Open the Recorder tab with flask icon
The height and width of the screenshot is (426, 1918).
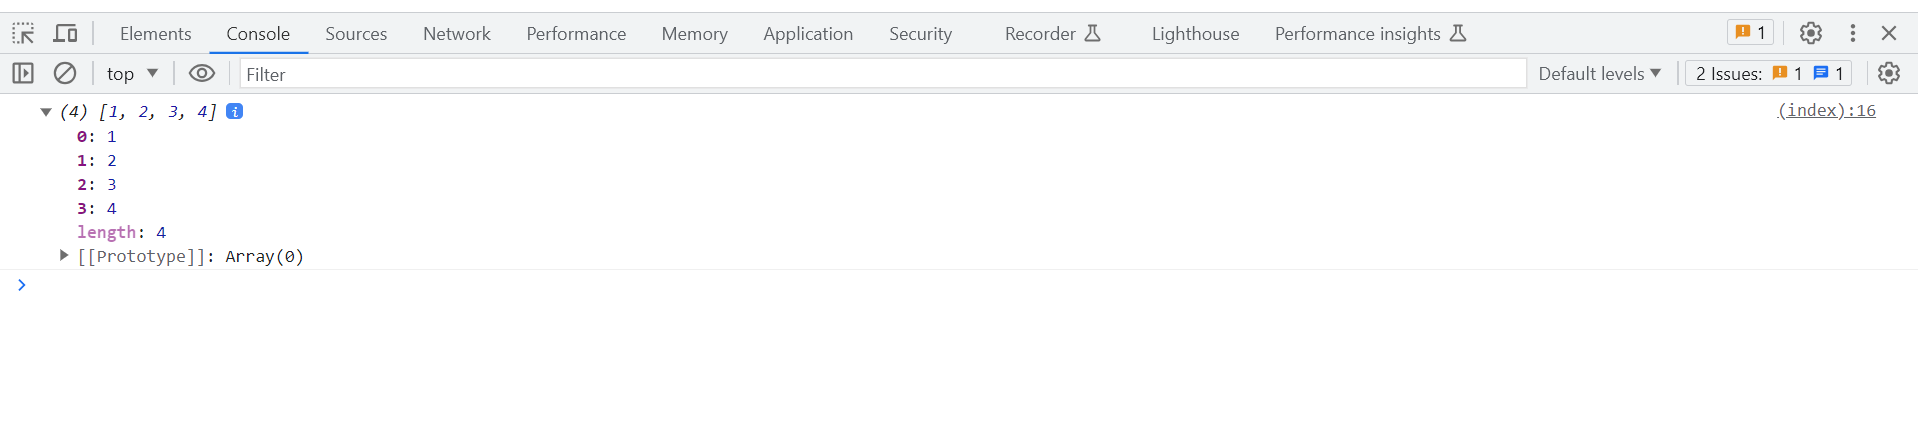1053,33
